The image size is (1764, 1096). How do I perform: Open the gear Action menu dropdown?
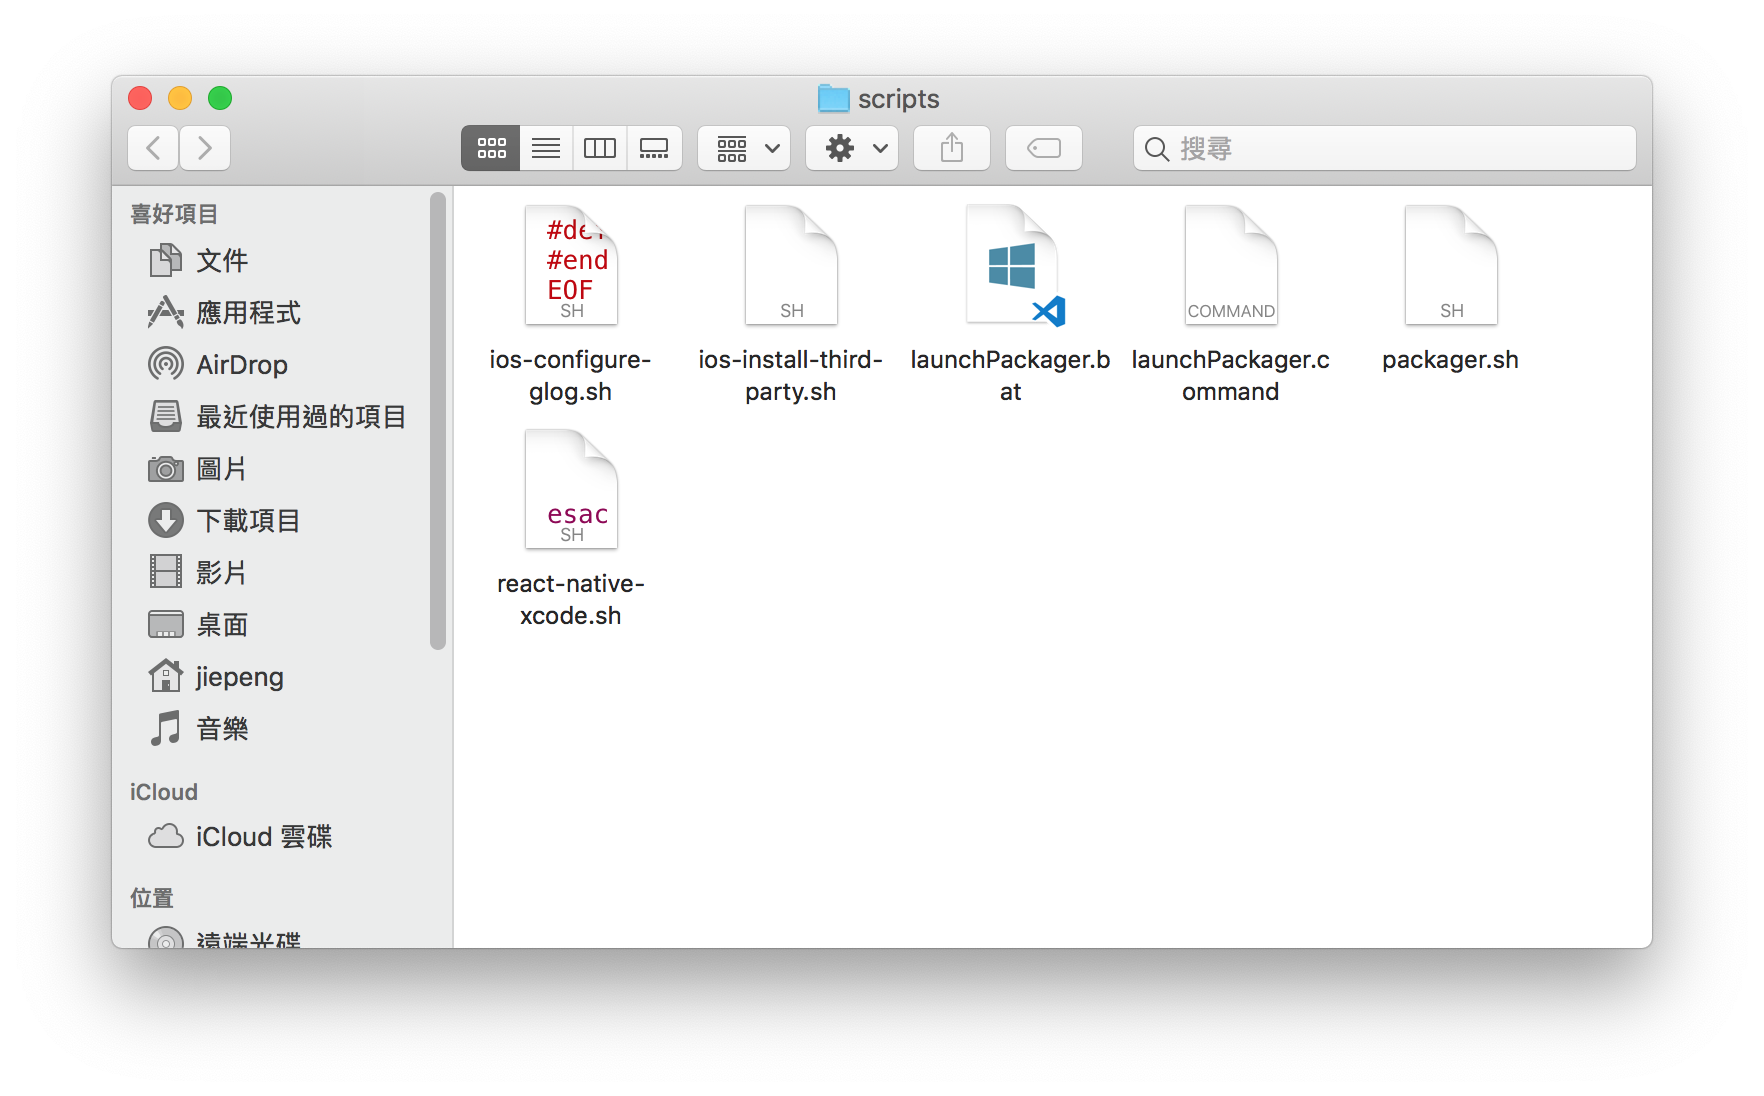click(852, 149)
